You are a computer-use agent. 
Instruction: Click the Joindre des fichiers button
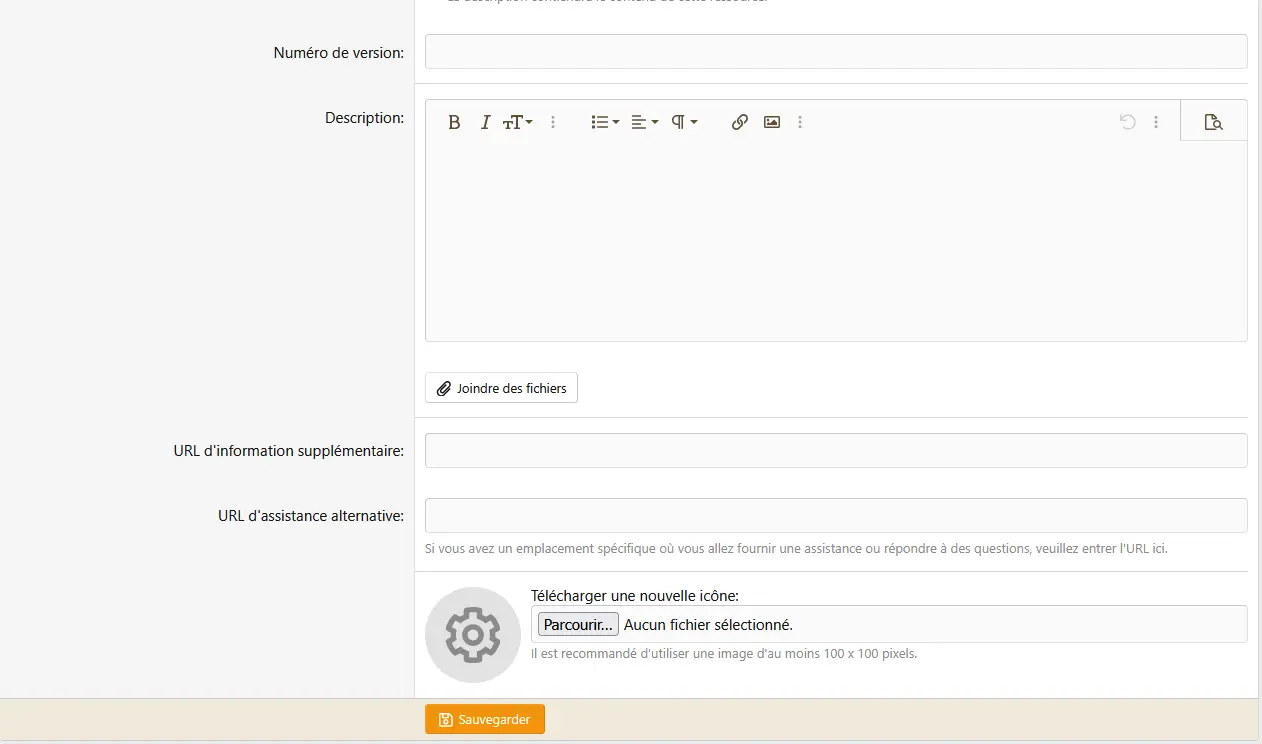pyautogui.click(x=501, y=388)
